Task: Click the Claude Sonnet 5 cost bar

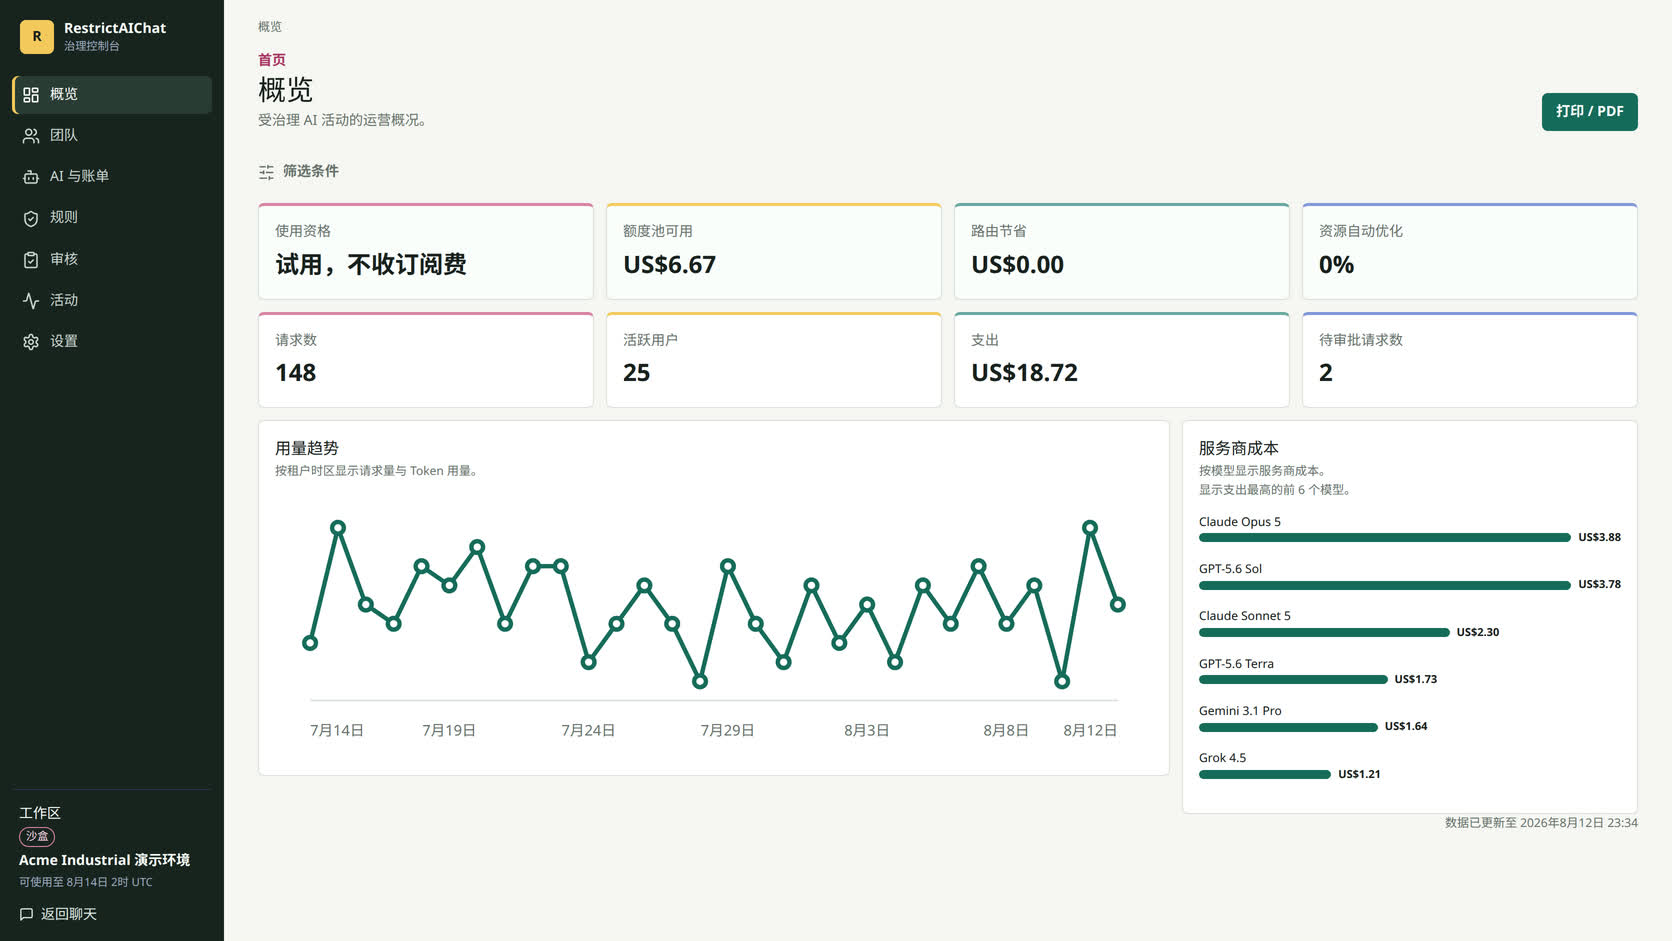Action: pos(1324,632)
